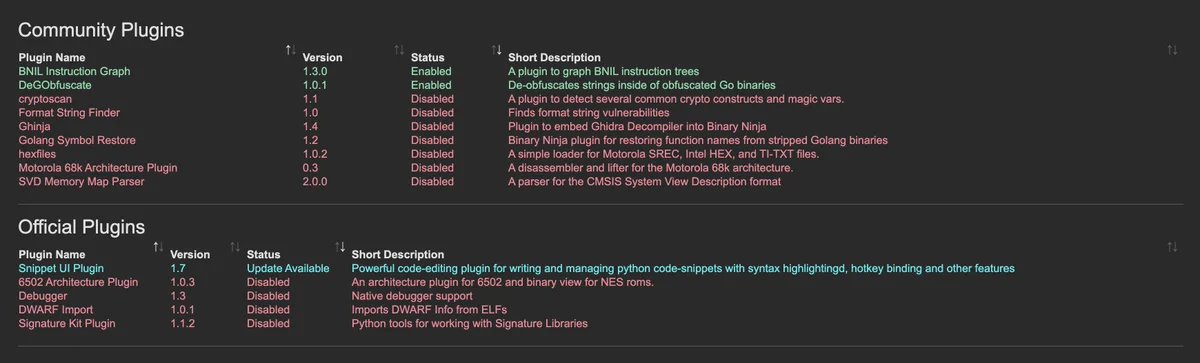Image resolution: width=1200 pixels, height=363 pixels.
Task: Select DWARF Import plugin
Action: (x=56, y=310)
